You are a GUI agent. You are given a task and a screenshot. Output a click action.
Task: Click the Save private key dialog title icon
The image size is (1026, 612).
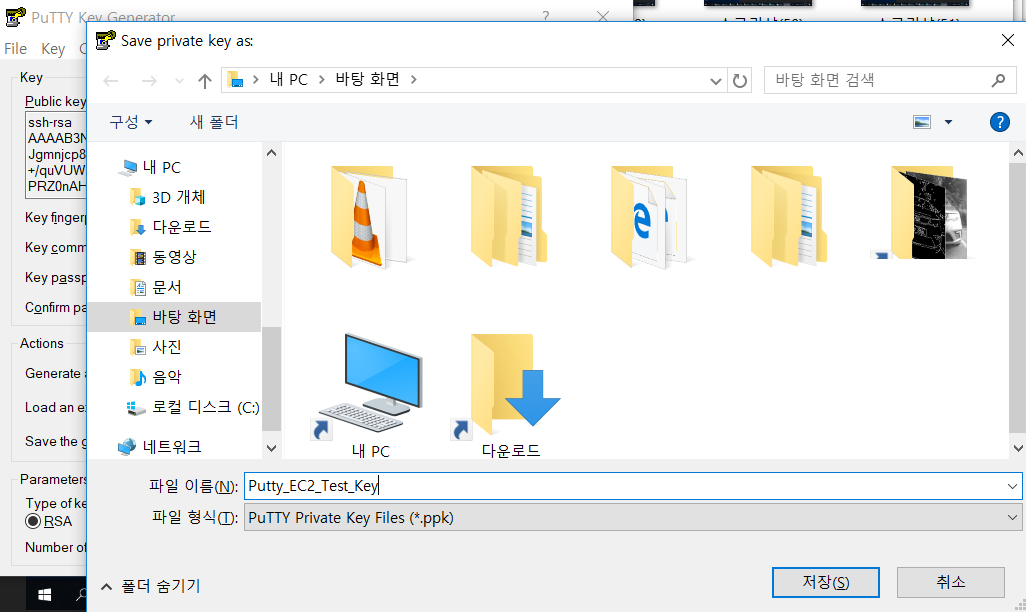tap(105, 41)
